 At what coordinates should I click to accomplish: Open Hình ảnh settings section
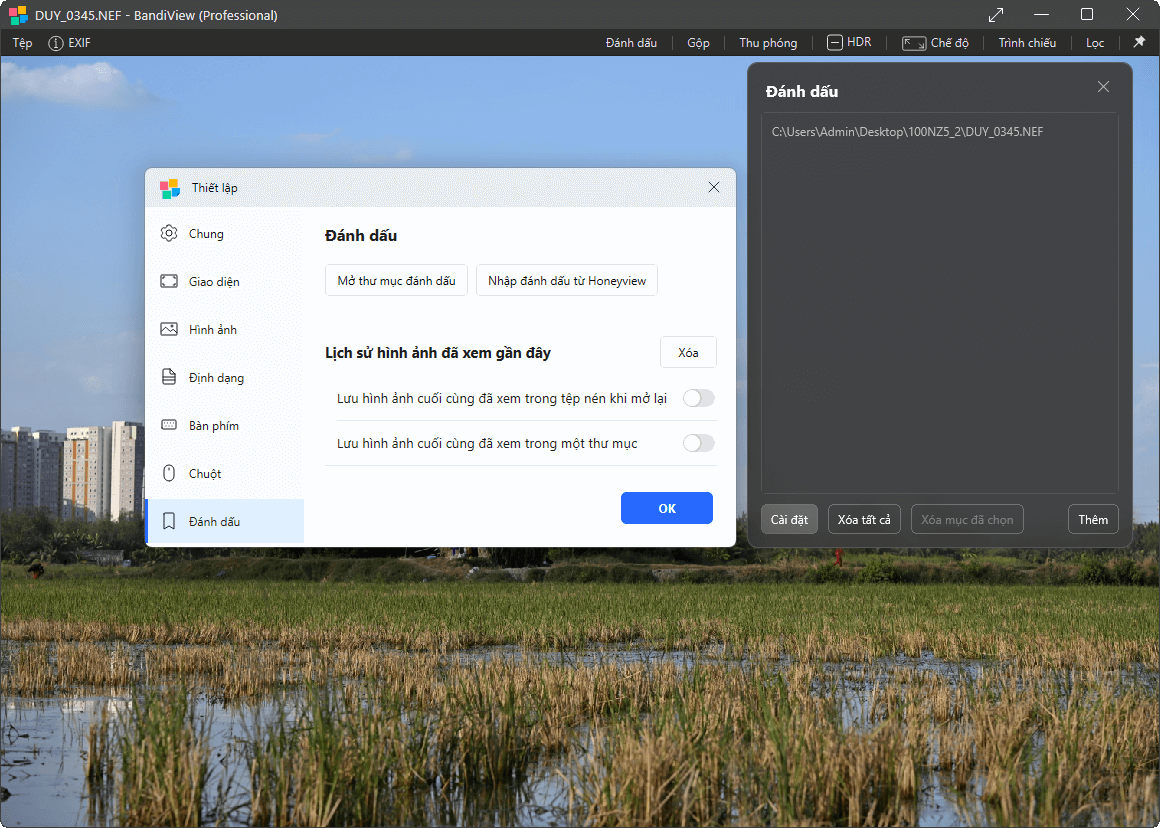pos(212,330)
